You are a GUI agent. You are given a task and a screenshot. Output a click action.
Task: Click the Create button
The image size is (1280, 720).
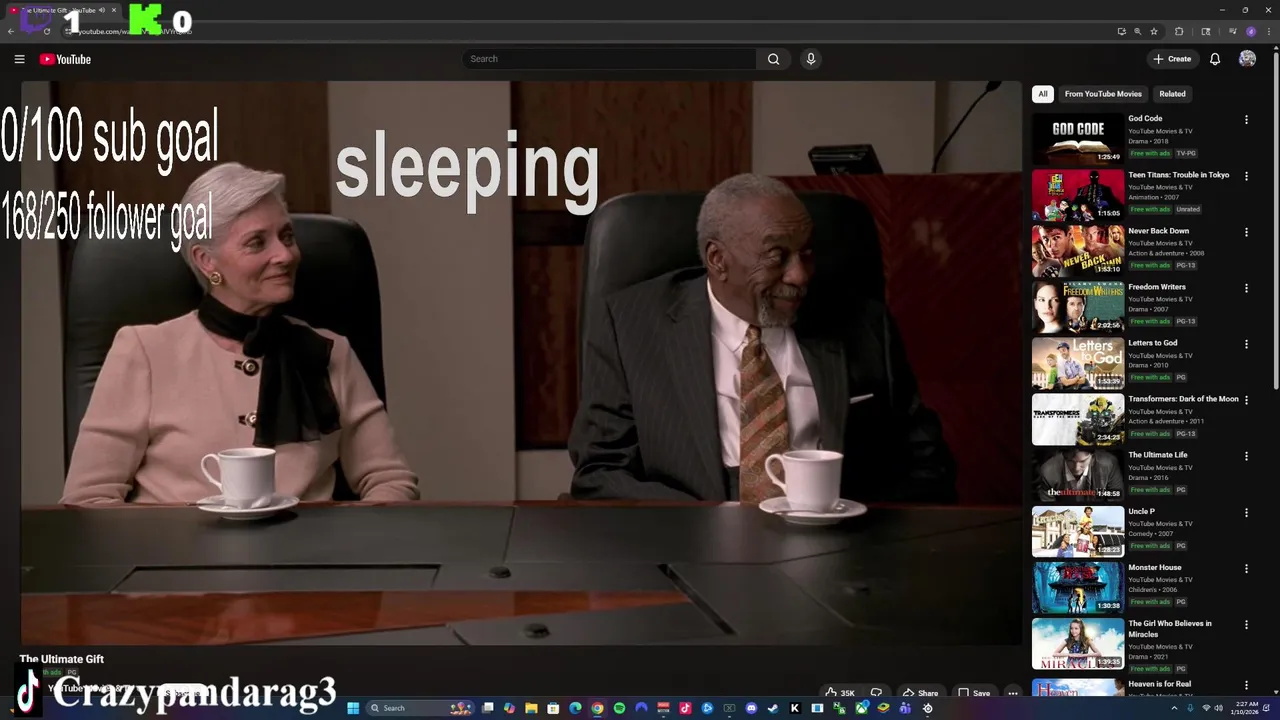tap(1172, 59)
